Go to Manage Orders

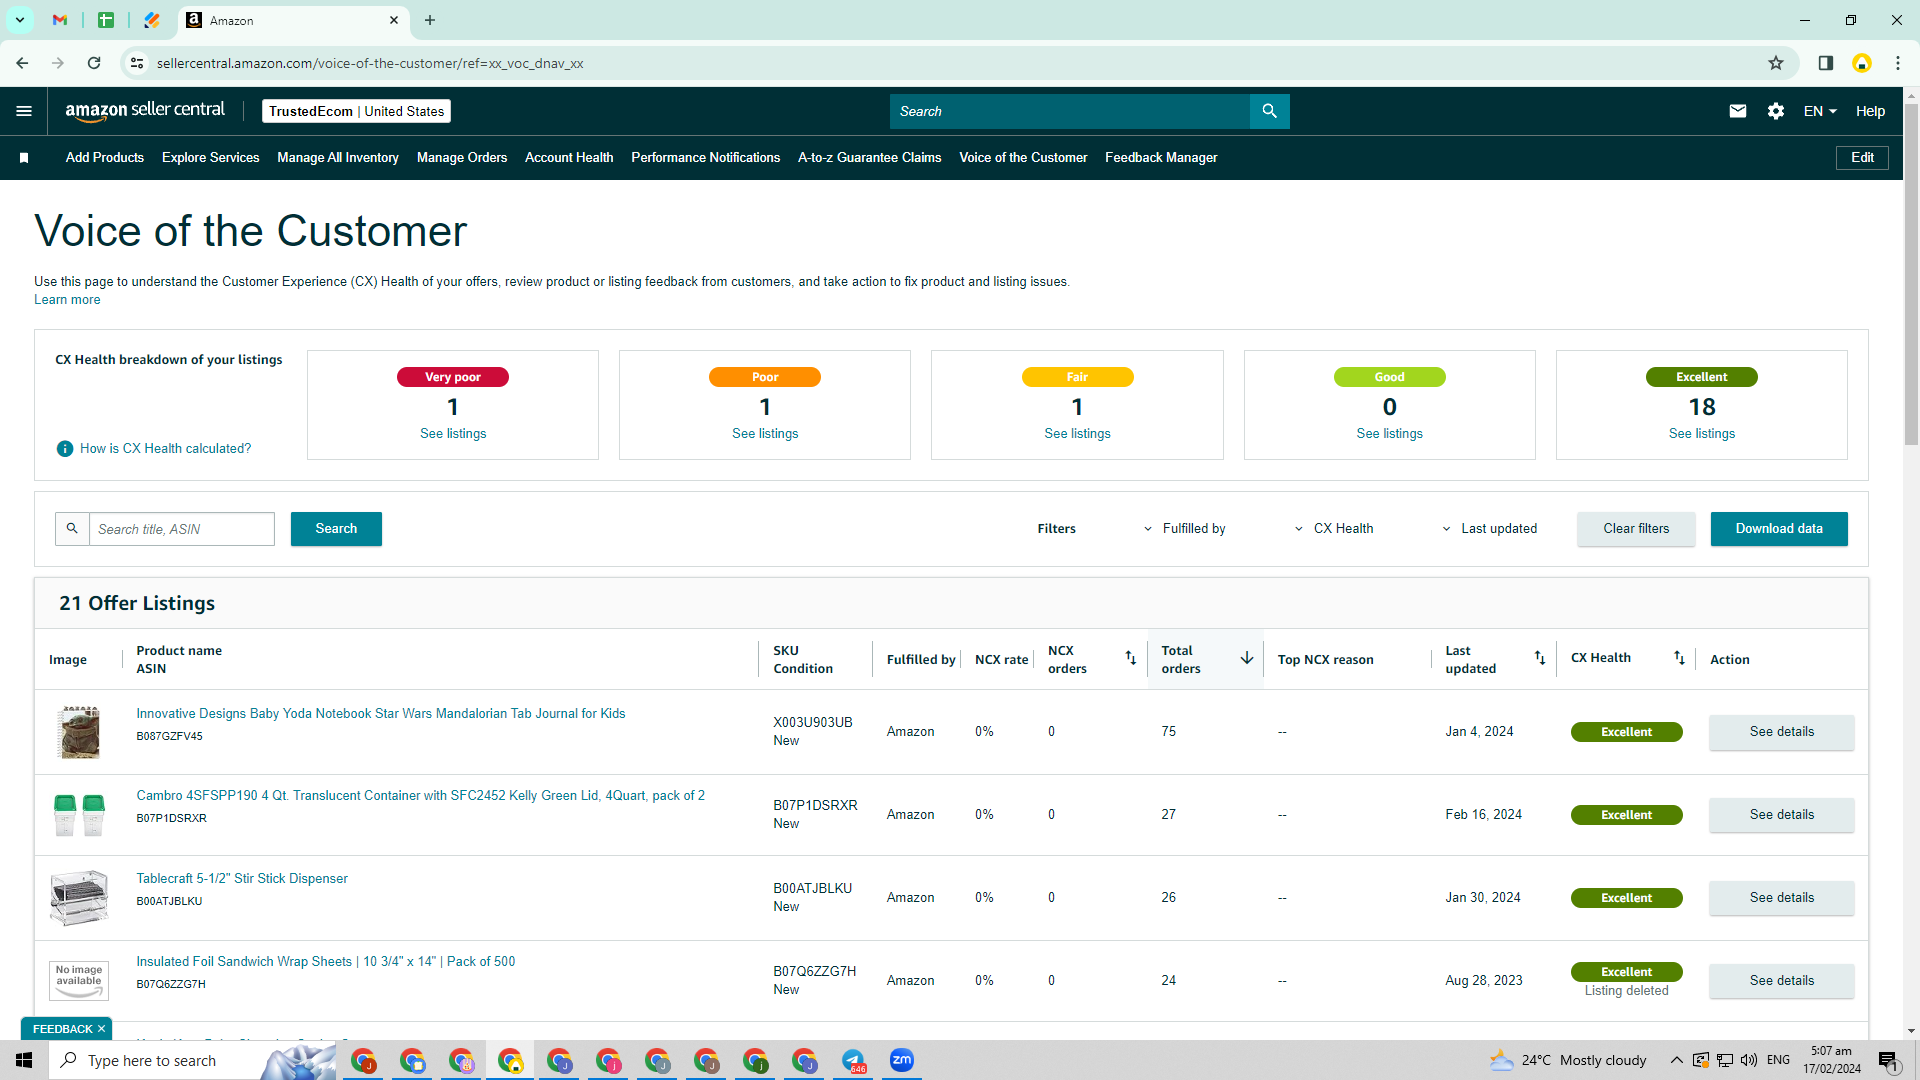(x=462, y=158)
